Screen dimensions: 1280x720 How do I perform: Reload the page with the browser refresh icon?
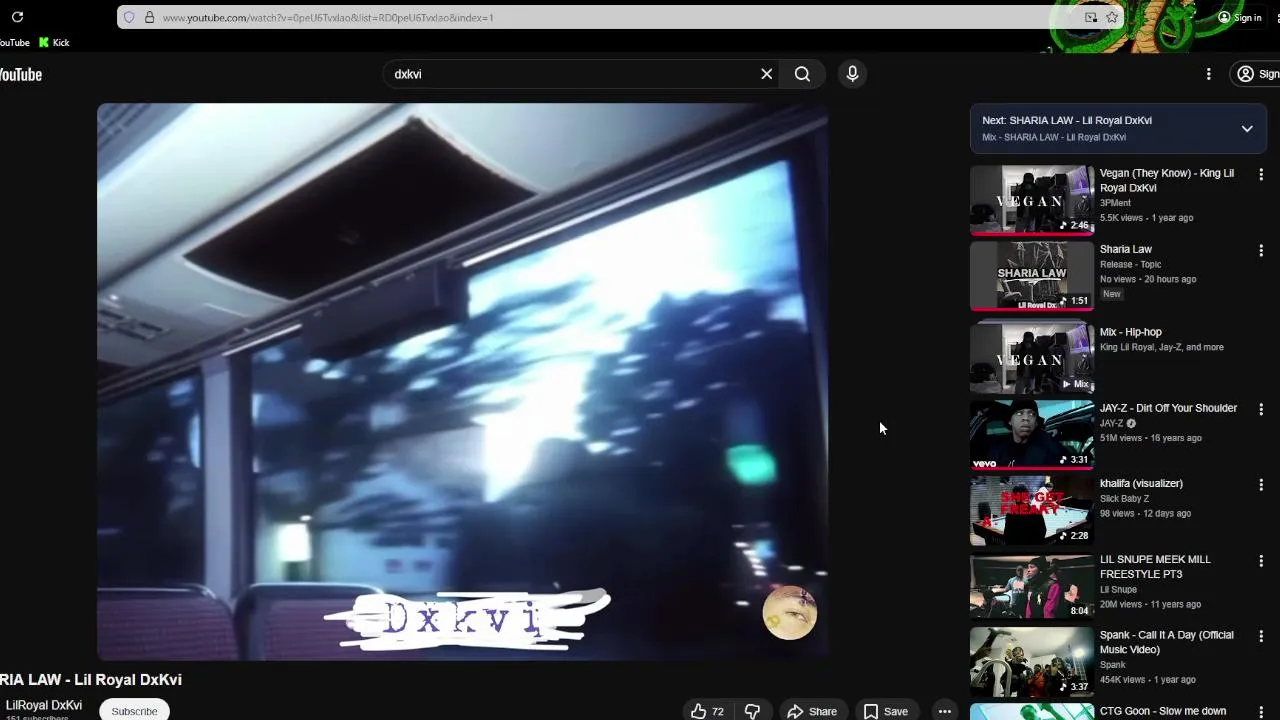17,17
